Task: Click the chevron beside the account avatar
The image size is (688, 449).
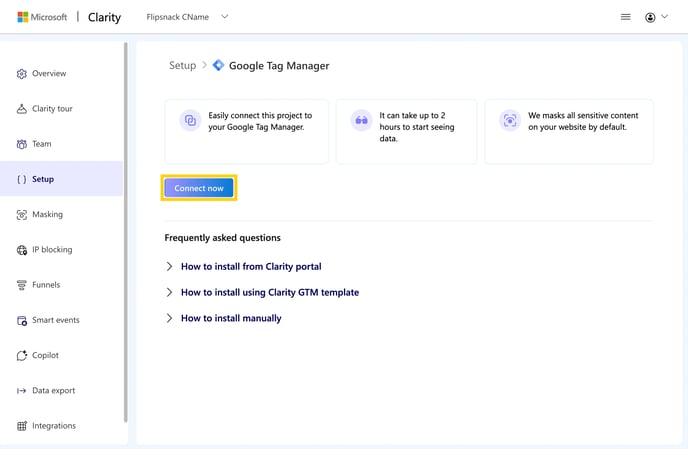Action: (664, 17)
